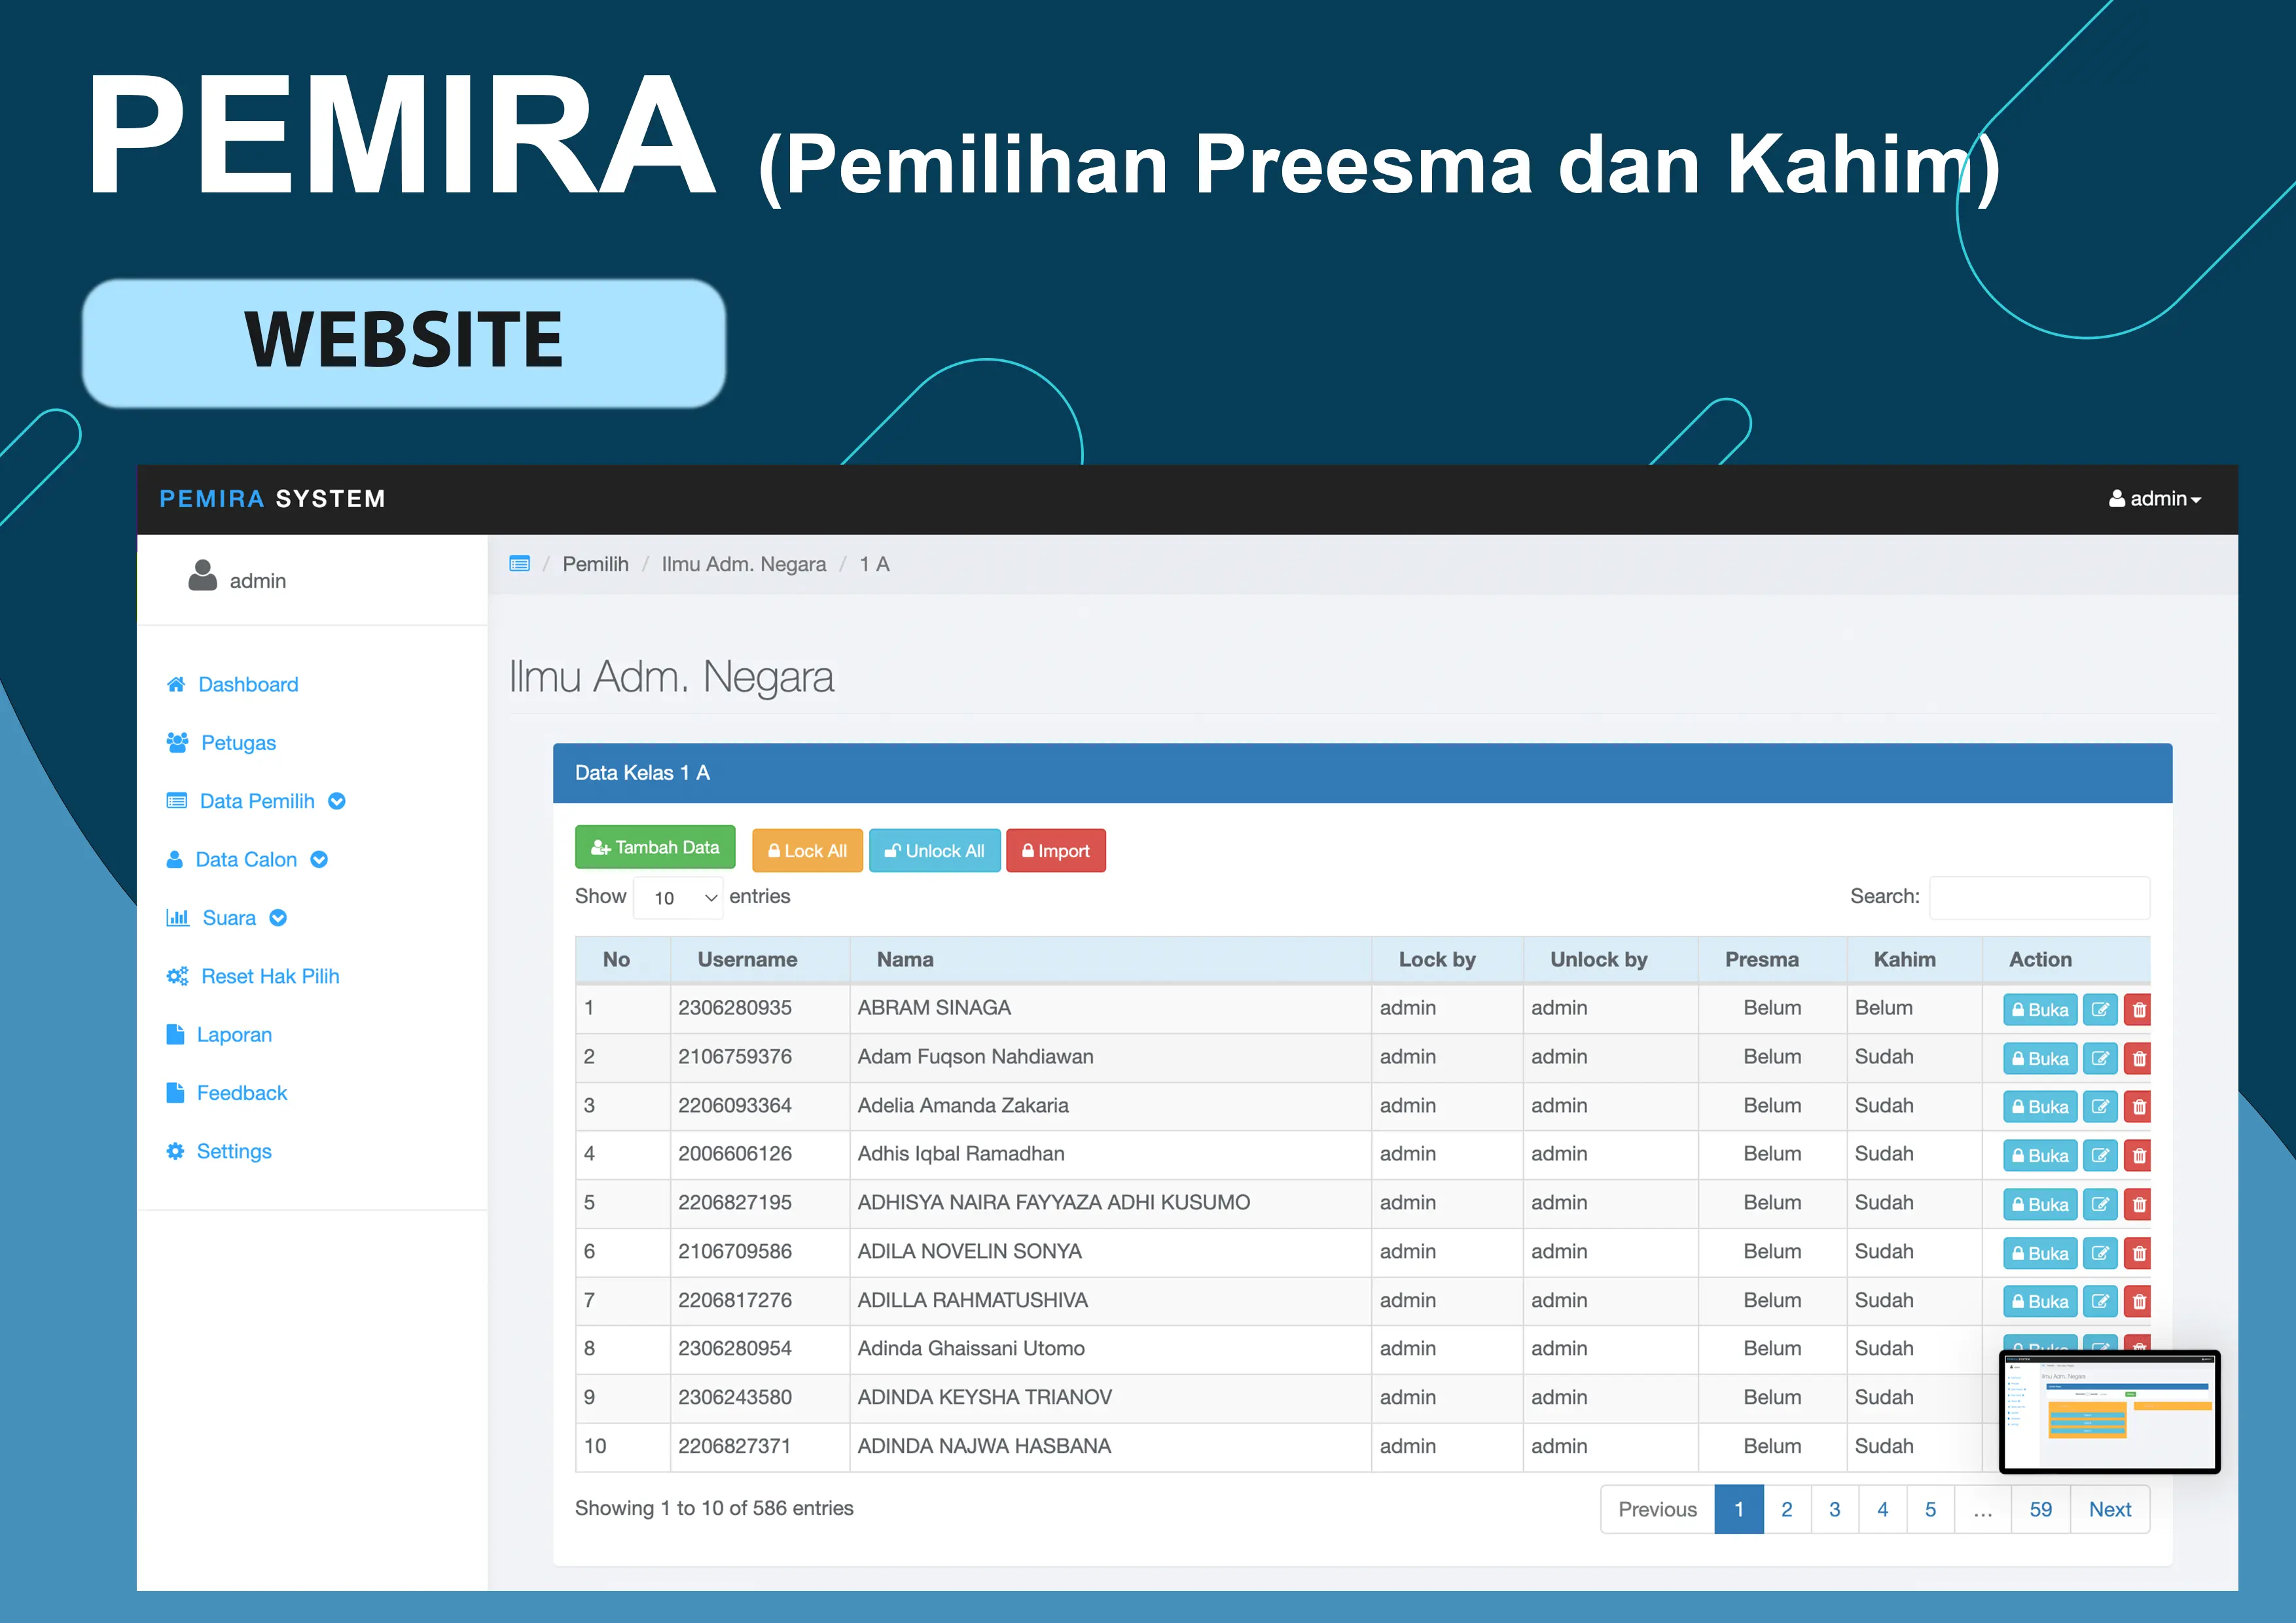Screen dimensions: 2296x1623
Task: Edit the Adelia Amanda Zakaria entry
Action: click(2100, 1107)
